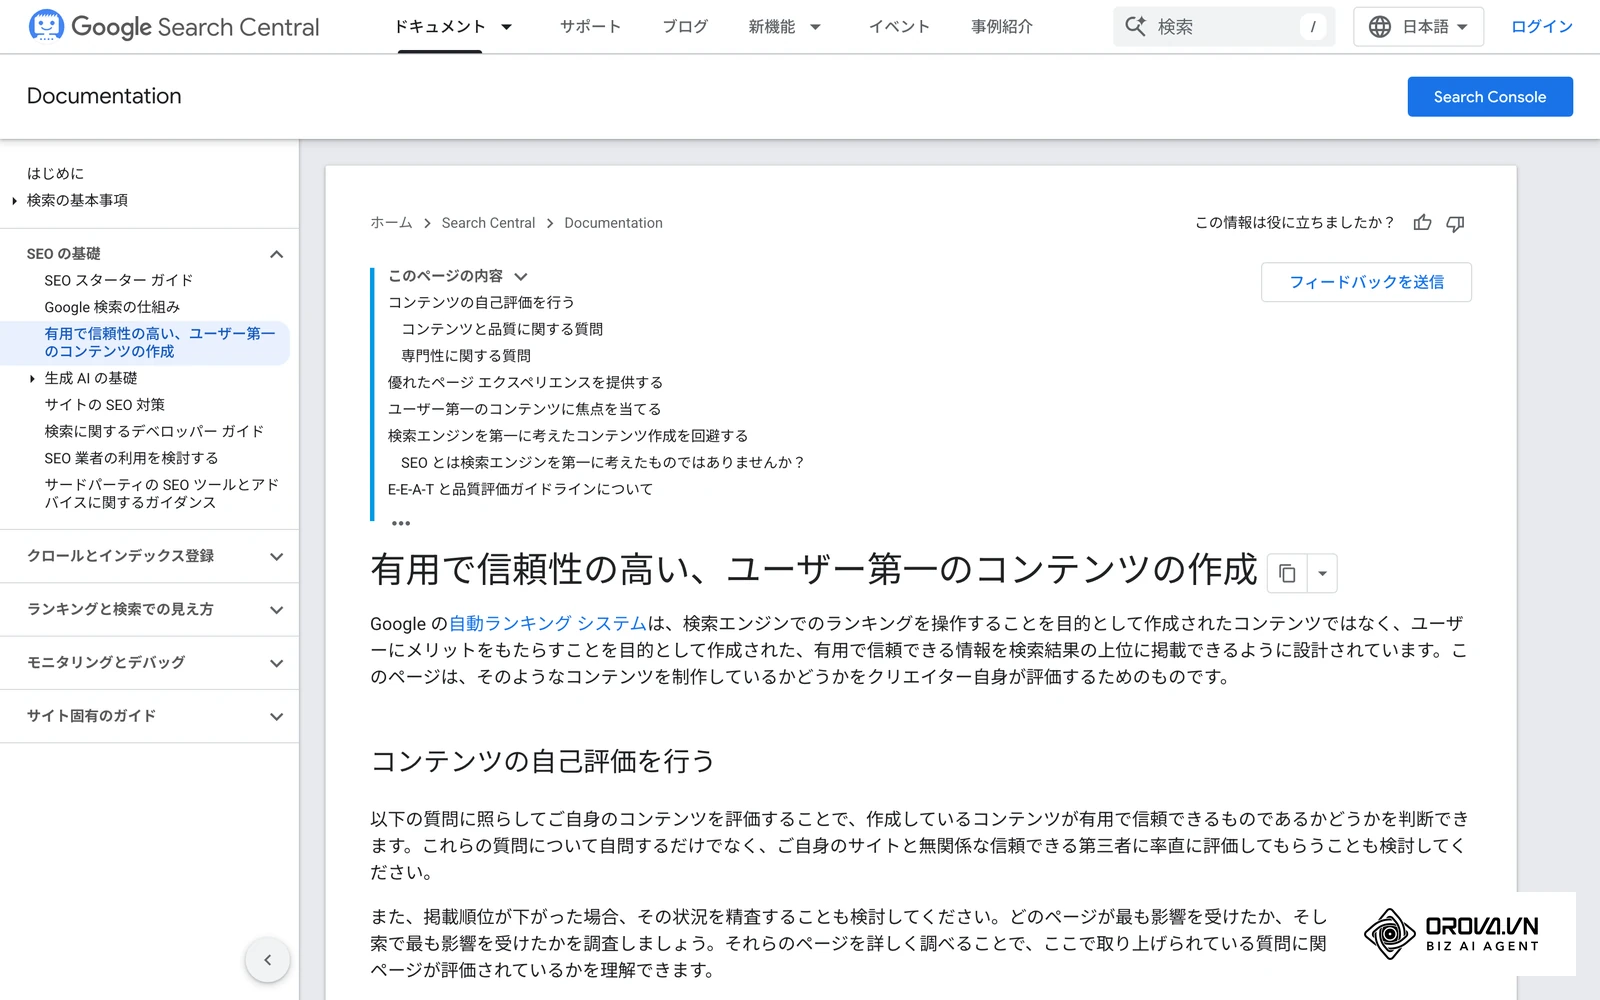Jump to 専門性に関する質問 section

(x=466, y=356)
